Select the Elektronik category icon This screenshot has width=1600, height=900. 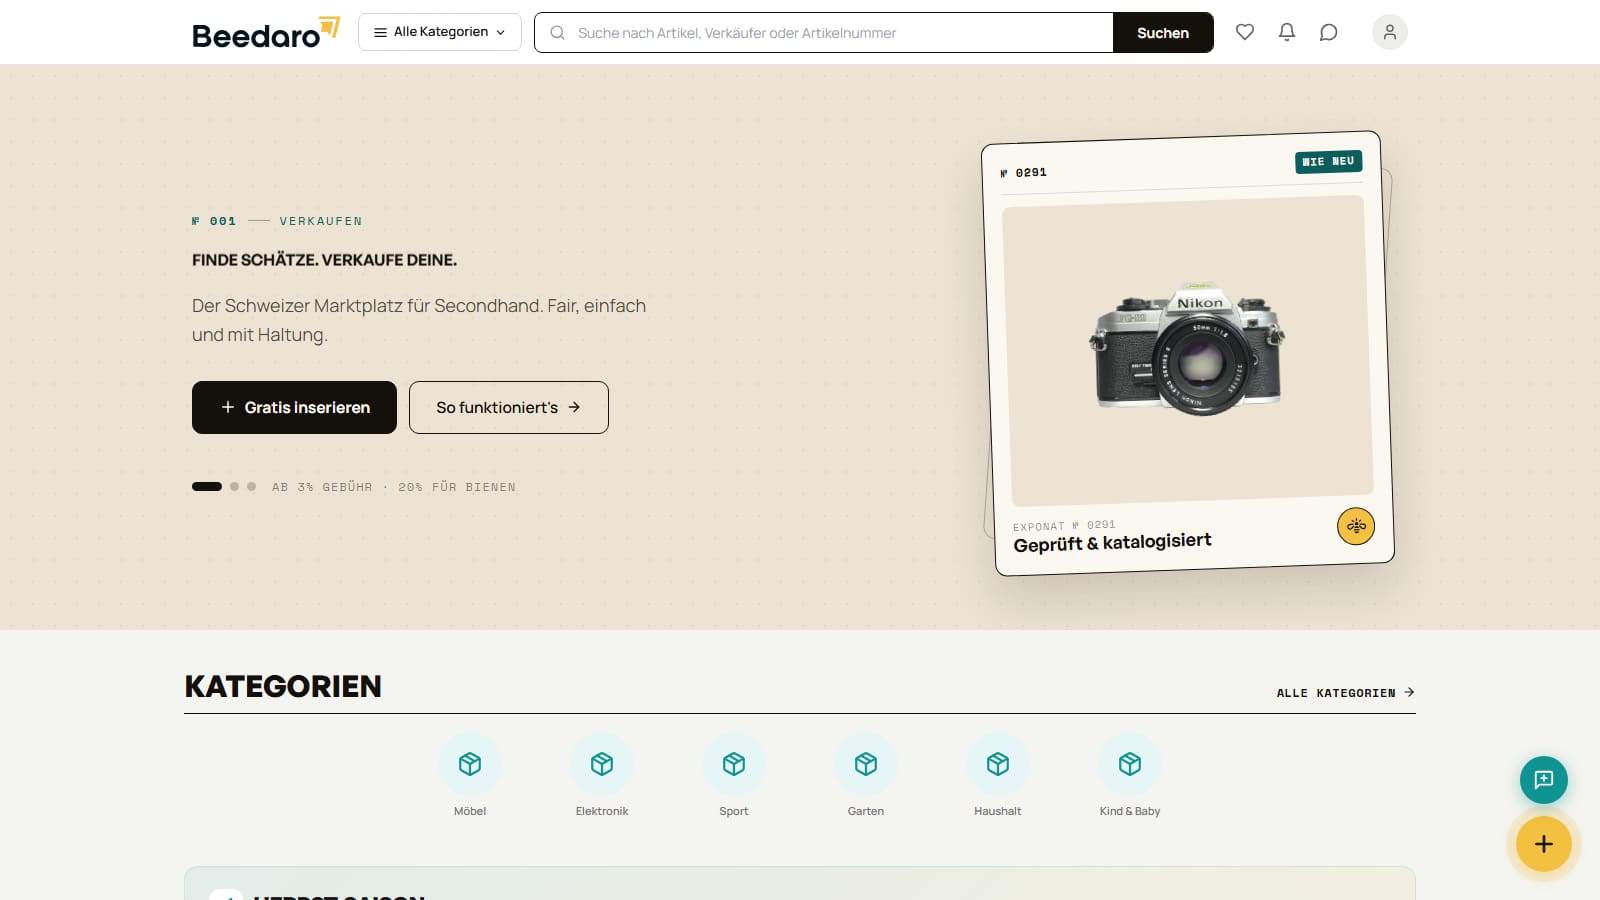[602, 764]
